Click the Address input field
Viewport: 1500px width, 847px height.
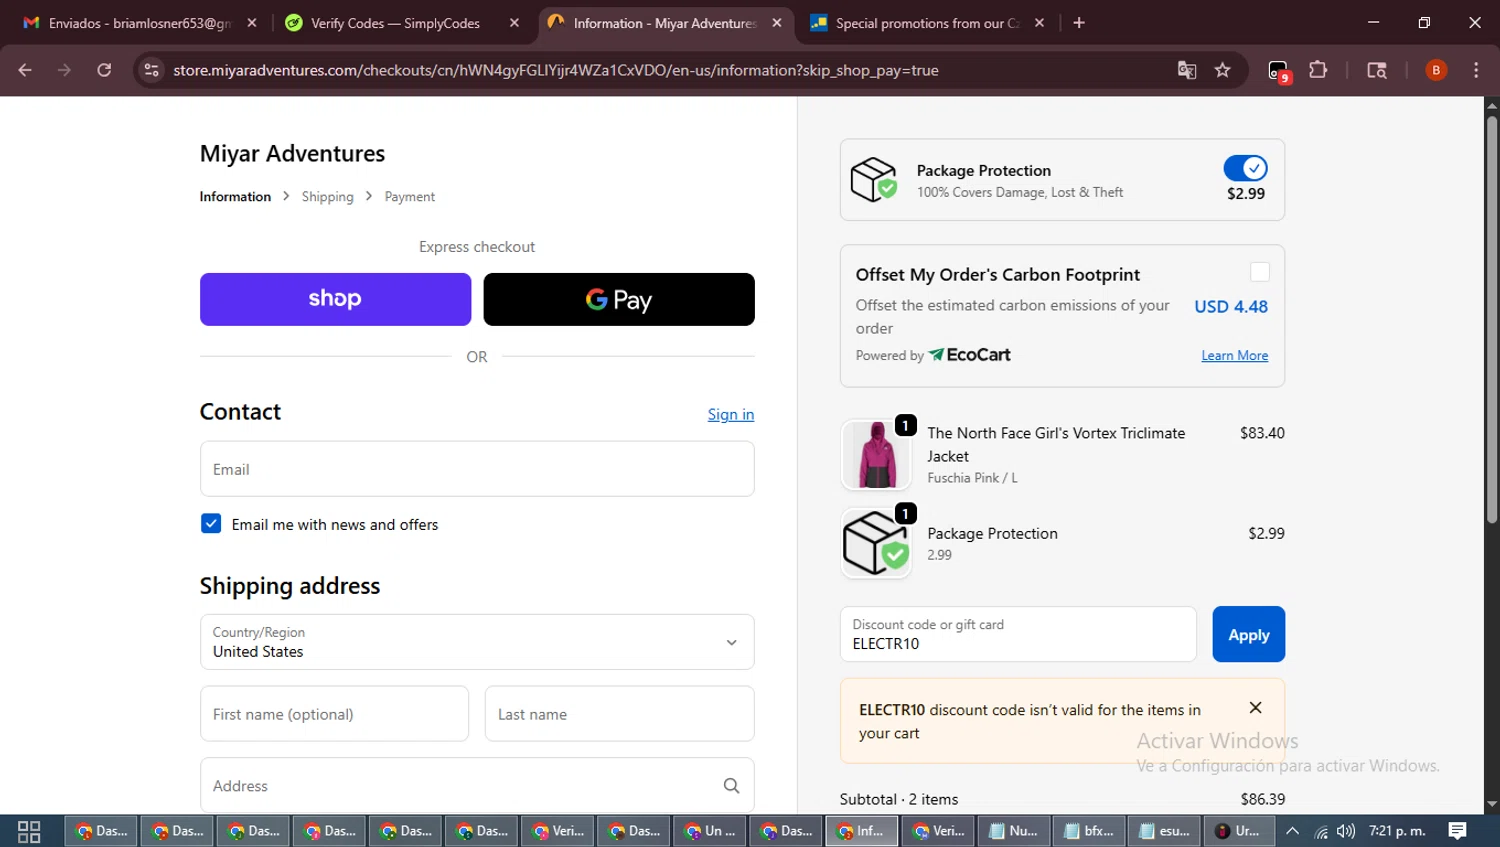coord(477,786)
